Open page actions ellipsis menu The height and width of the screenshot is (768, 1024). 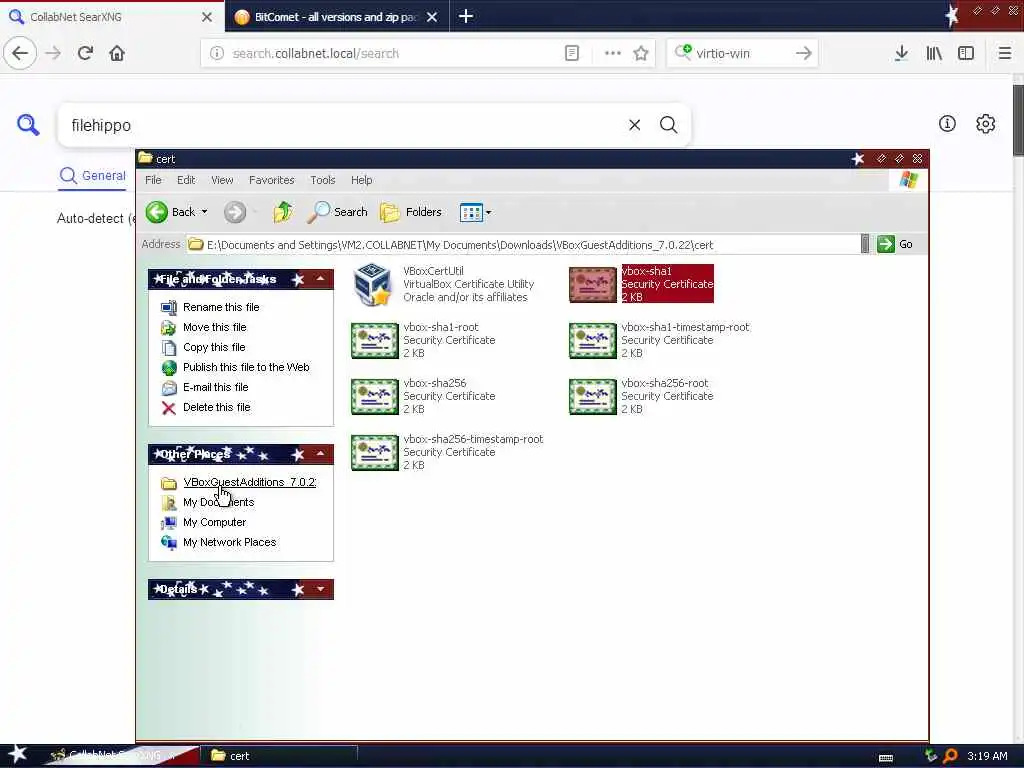(x=613, y=54)
